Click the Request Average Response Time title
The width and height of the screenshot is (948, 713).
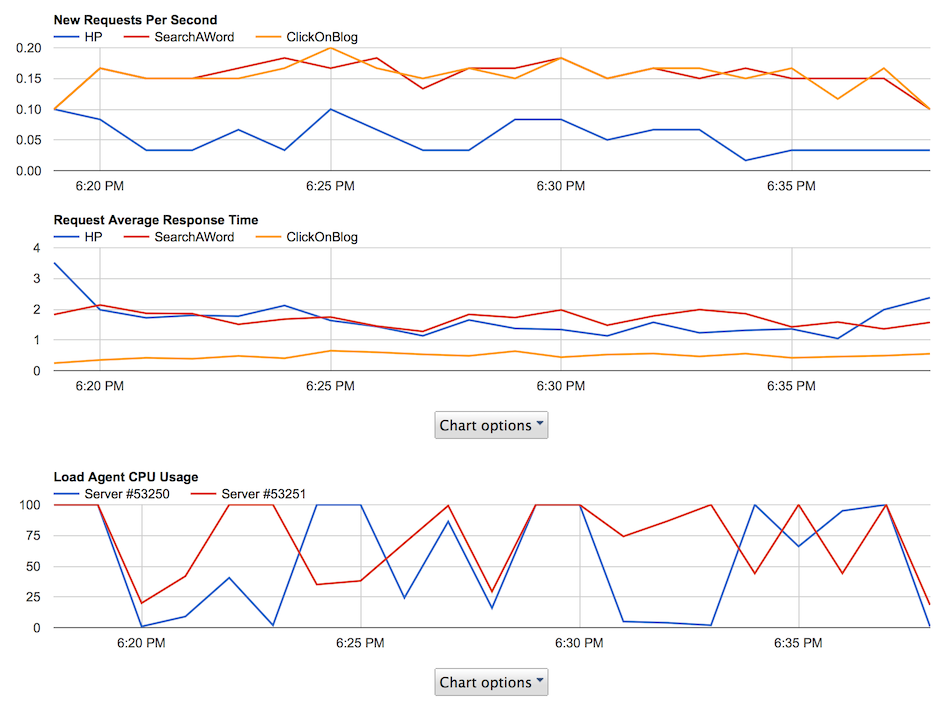click(156, 220)
